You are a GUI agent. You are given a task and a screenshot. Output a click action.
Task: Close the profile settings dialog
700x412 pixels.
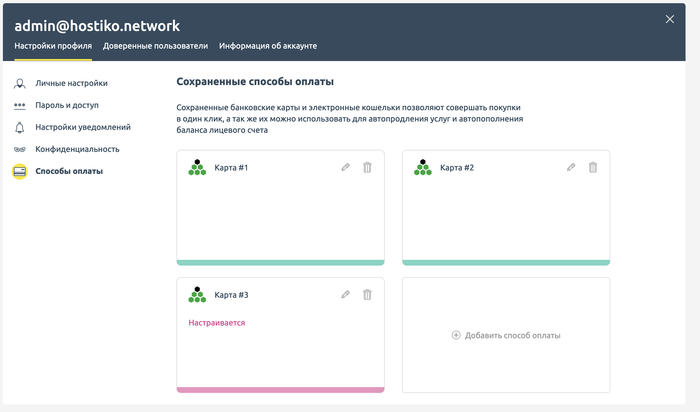pos(670,19)
